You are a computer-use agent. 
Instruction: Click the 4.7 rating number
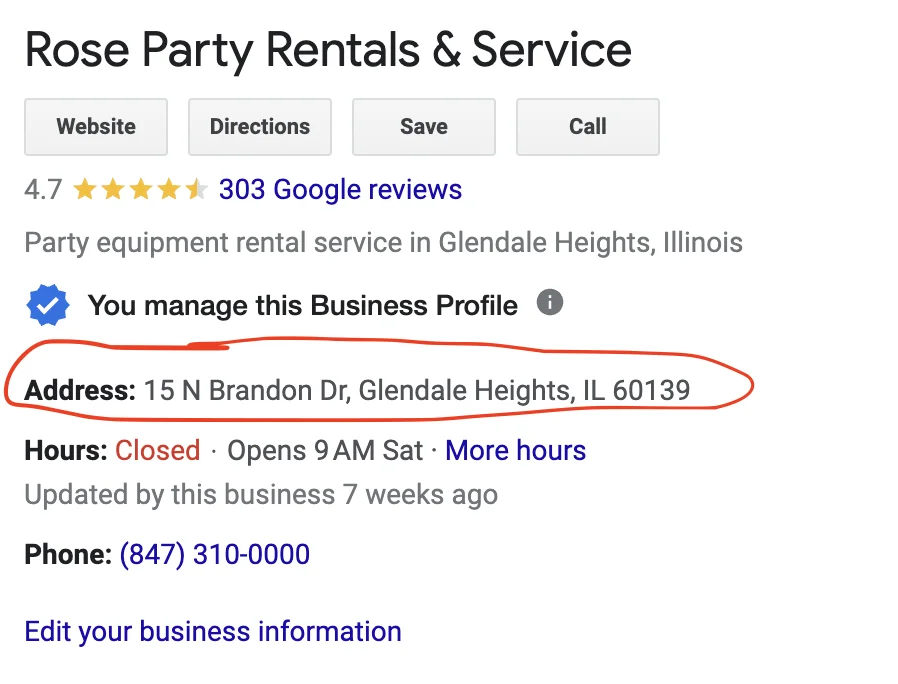43,190
